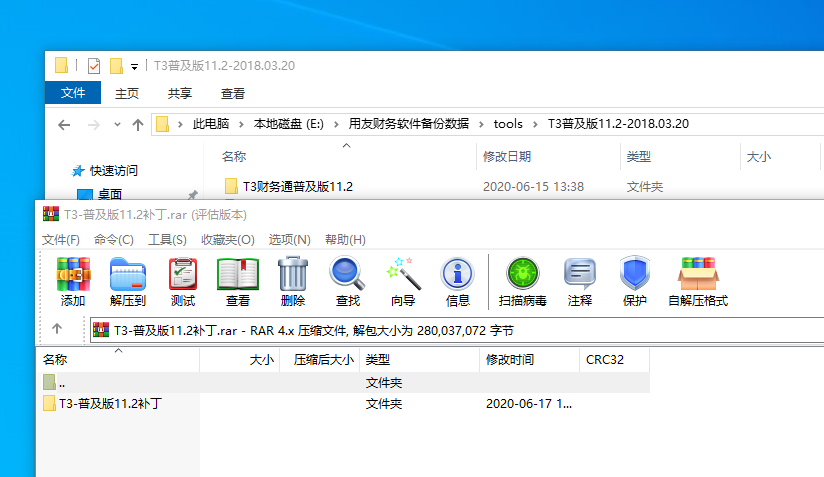The height and width of the screenshot is (477, 824).
Task: Sort archive list by CRC32 column
Action: pyautogui.click(x=614, y=359)
